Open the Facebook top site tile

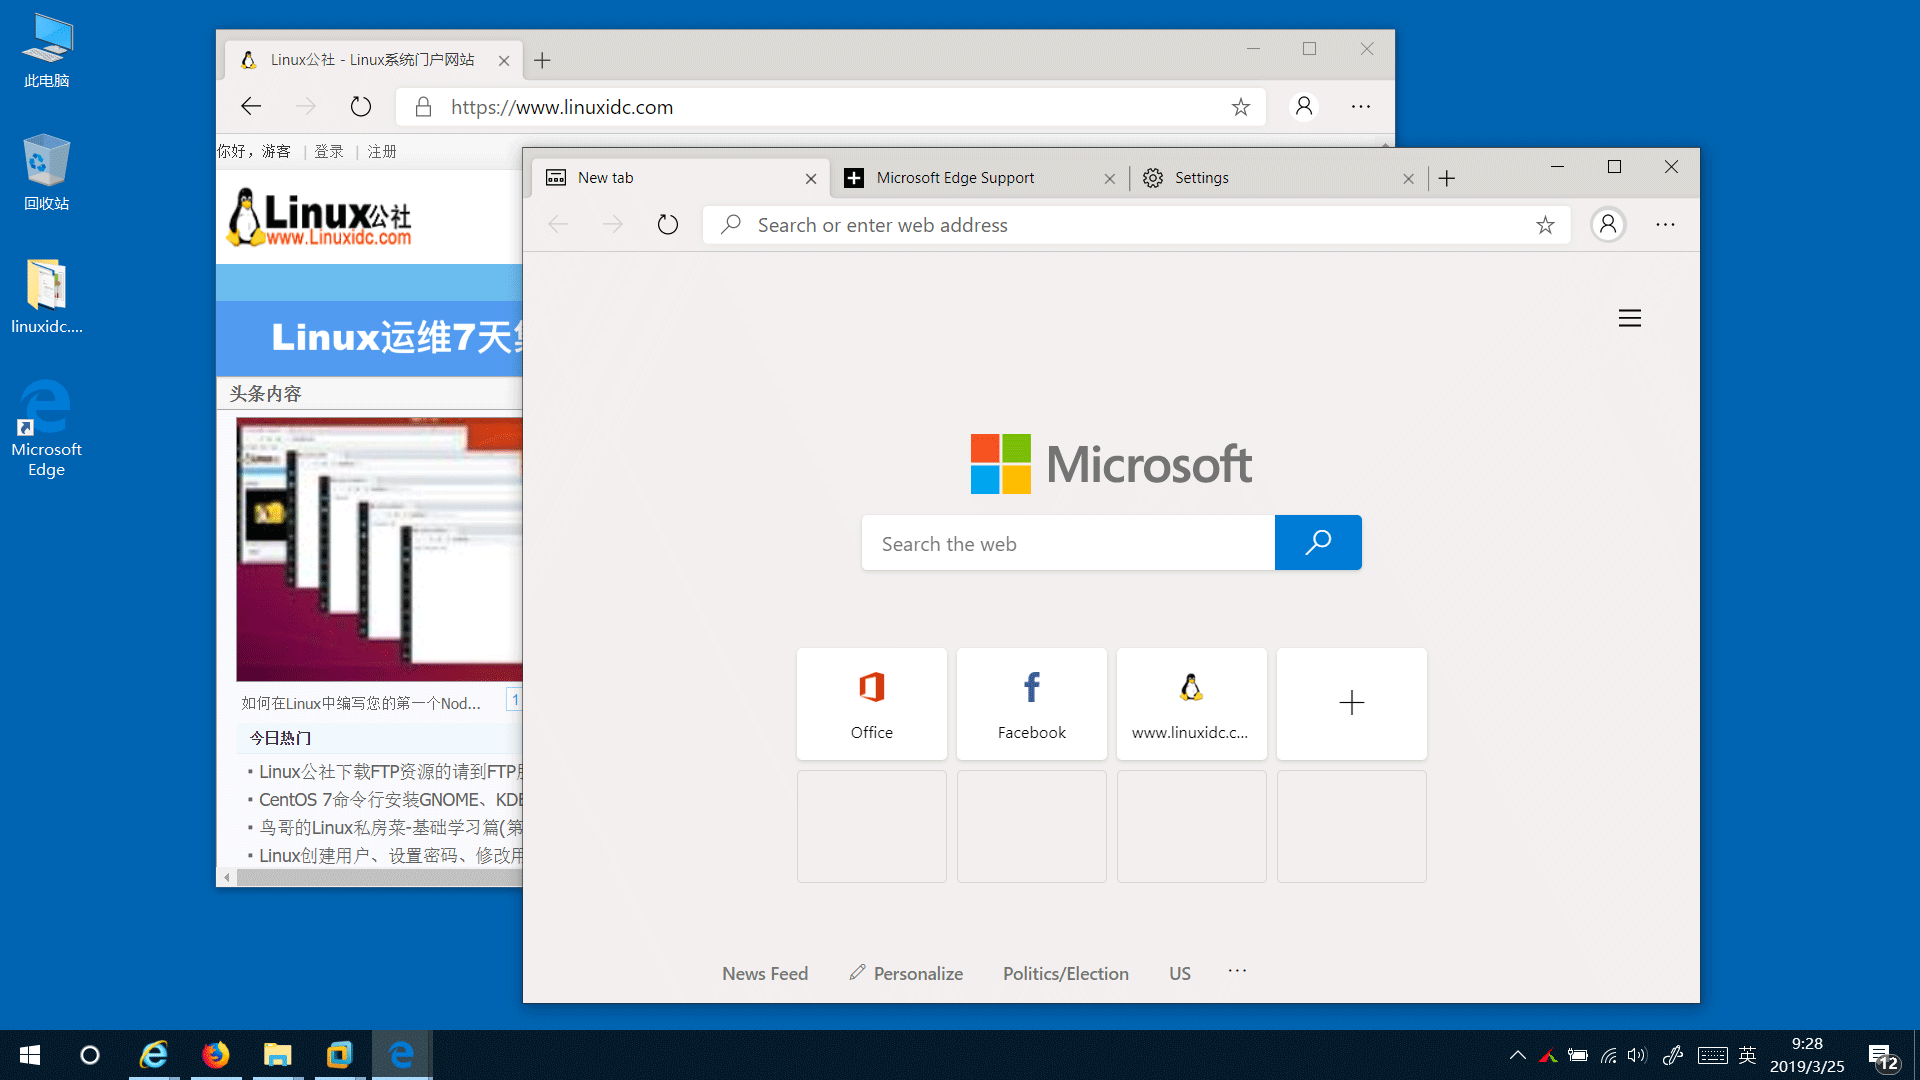point(1031,703)
